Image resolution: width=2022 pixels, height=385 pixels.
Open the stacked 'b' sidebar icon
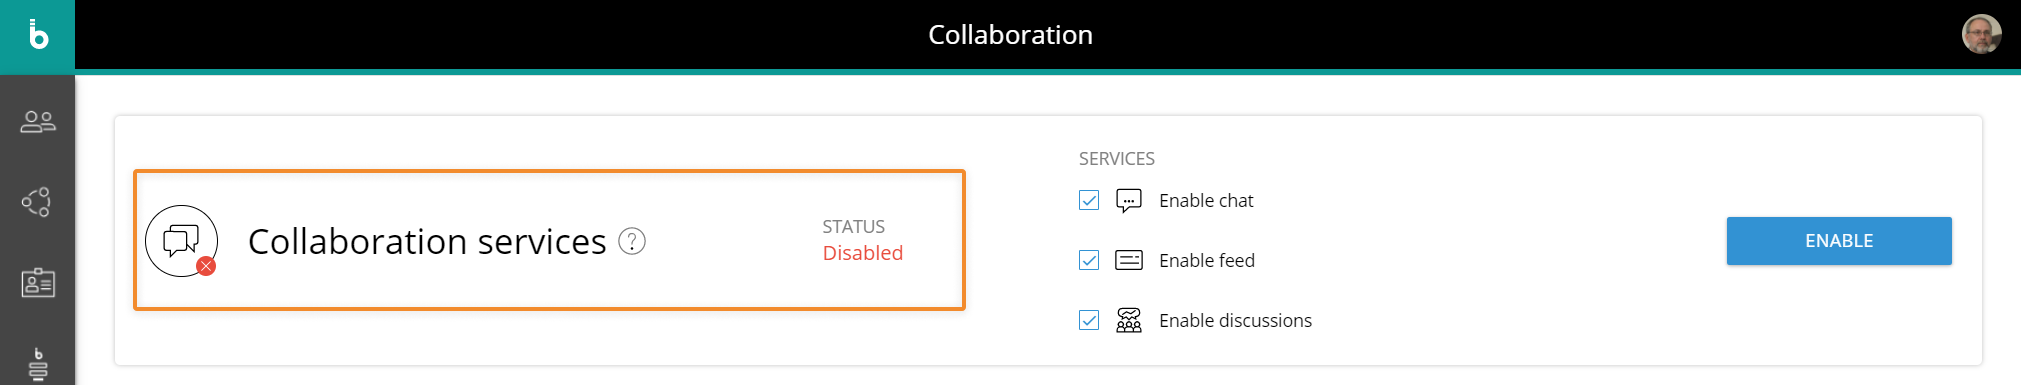38,365
